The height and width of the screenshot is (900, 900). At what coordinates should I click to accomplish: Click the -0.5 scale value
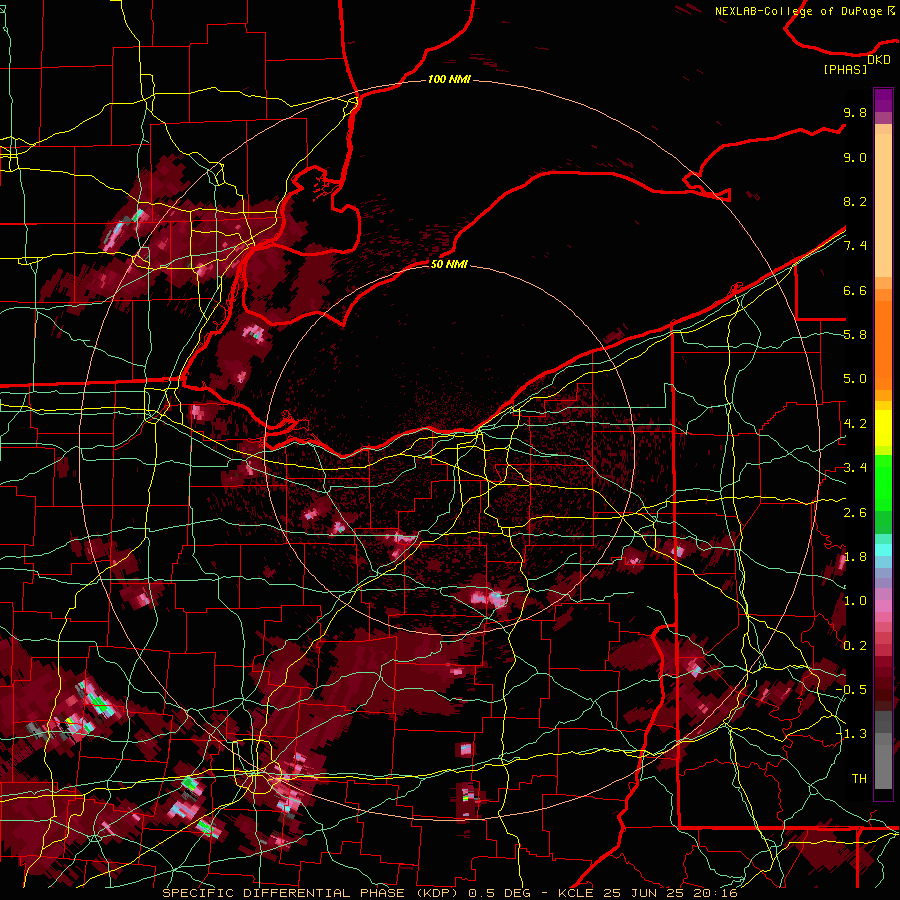point(851,689)
